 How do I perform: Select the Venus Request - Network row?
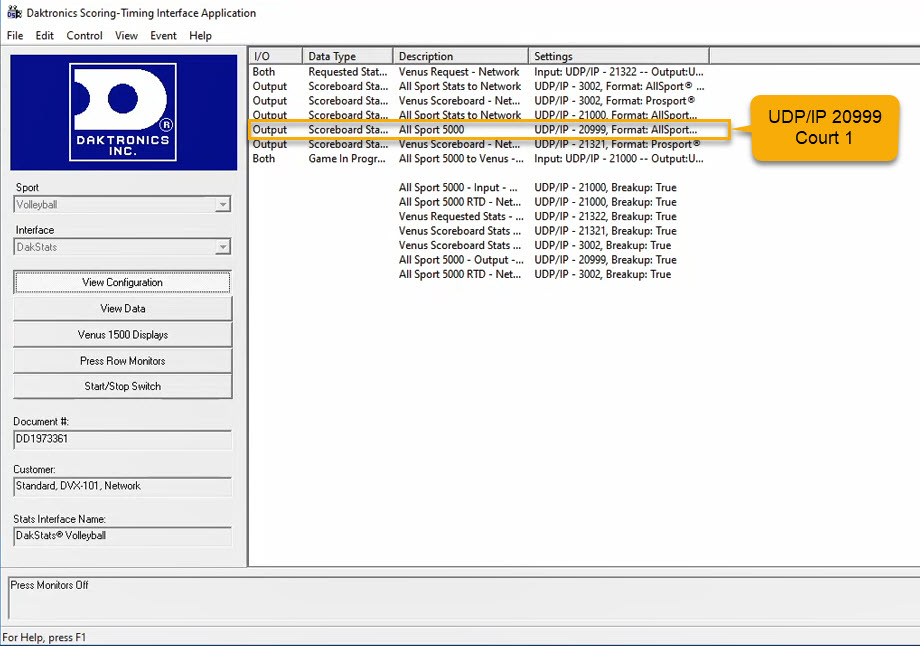tap(458, 72)
